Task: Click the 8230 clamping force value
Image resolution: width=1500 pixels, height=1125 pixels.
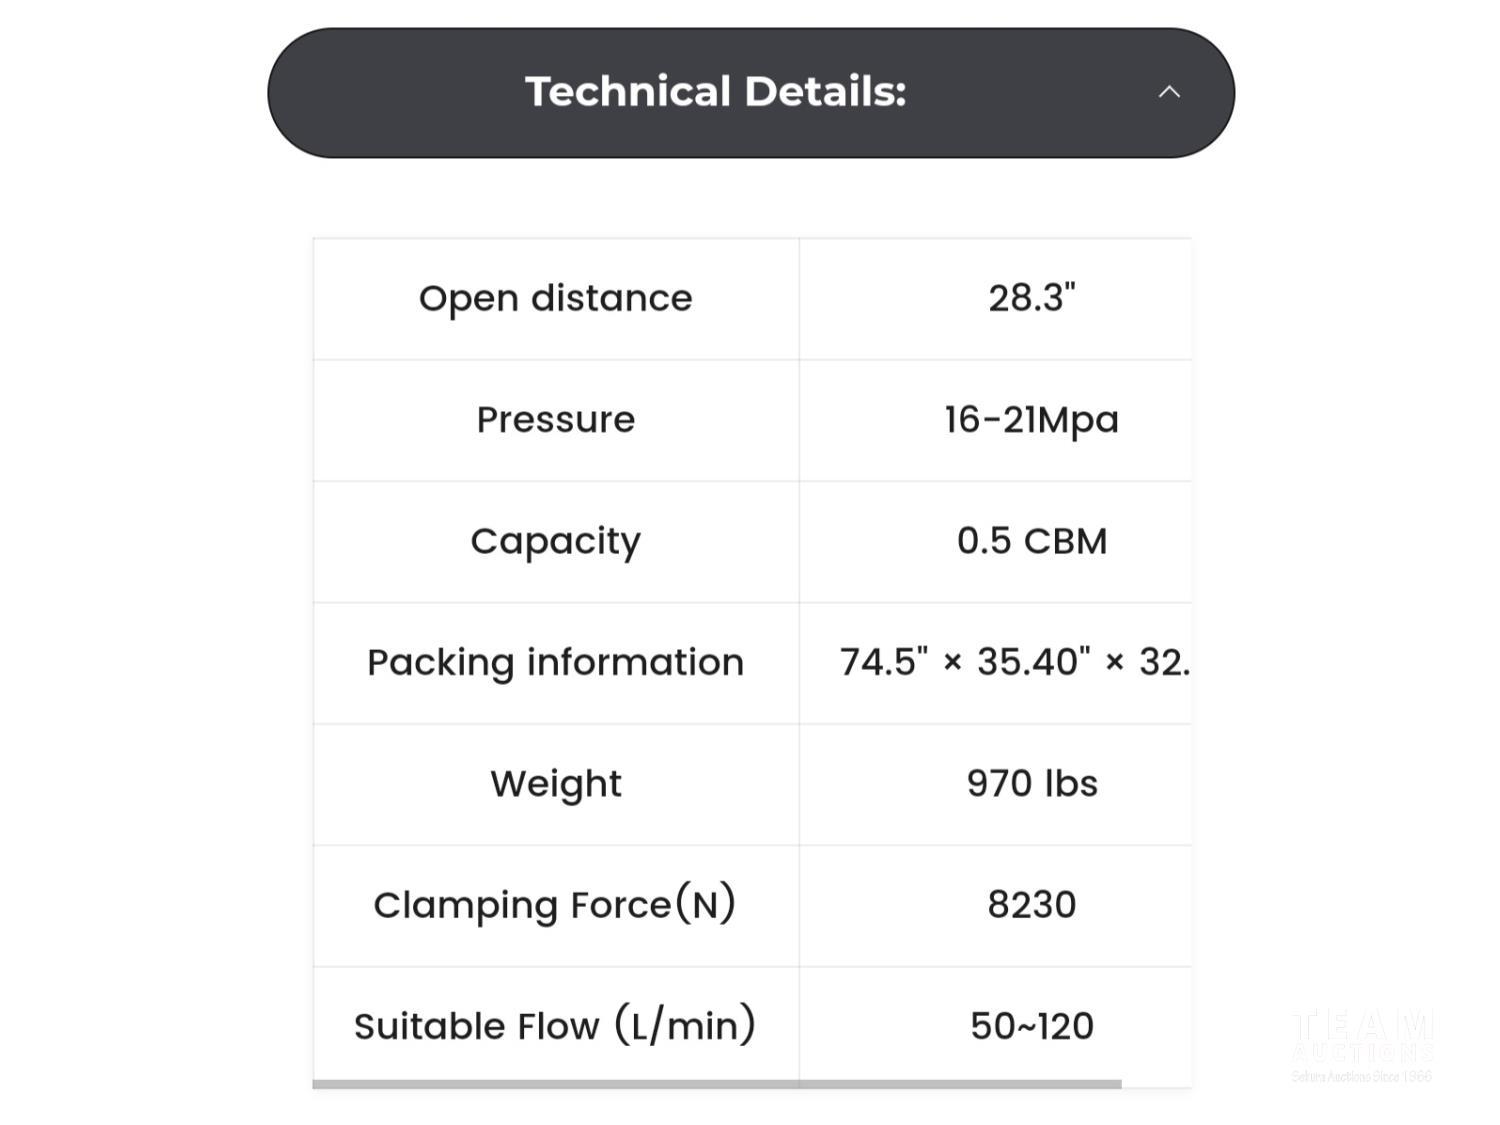Action: coord(1032,905)
